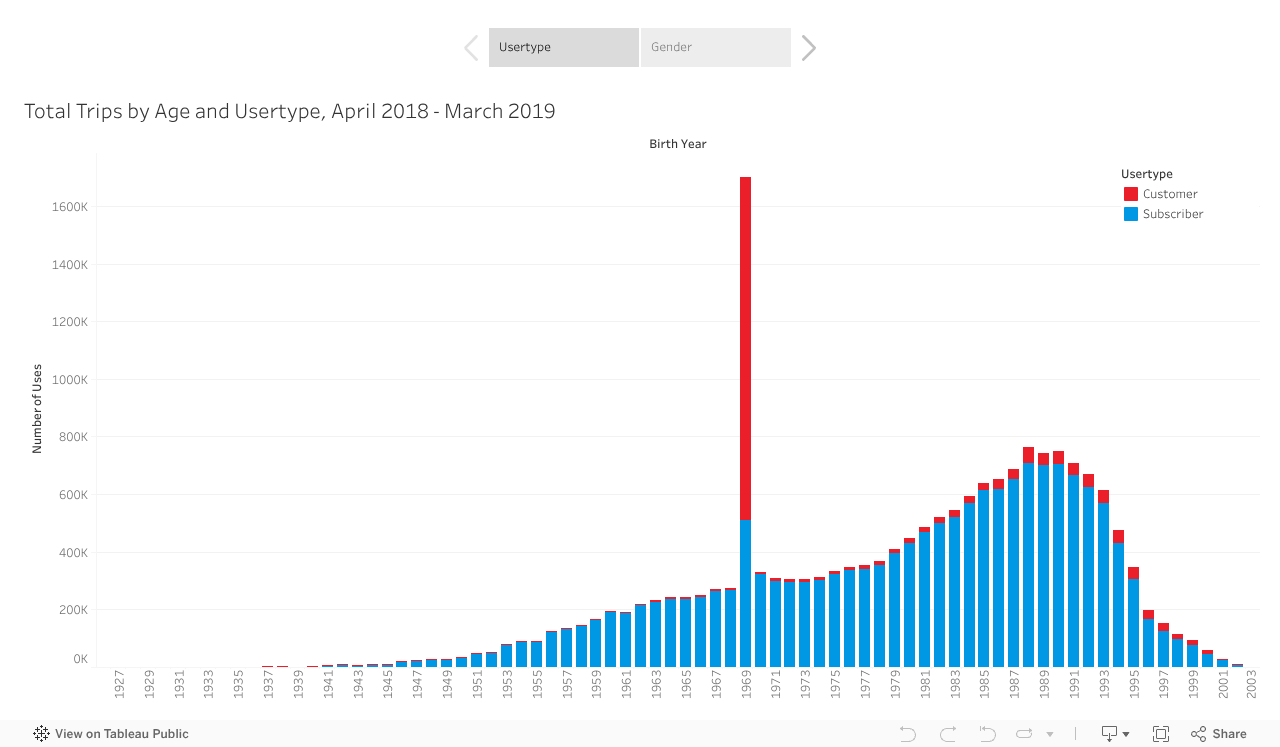
Task: Expand the refresh options dropdown arrow
Action: pos(1050,734)
